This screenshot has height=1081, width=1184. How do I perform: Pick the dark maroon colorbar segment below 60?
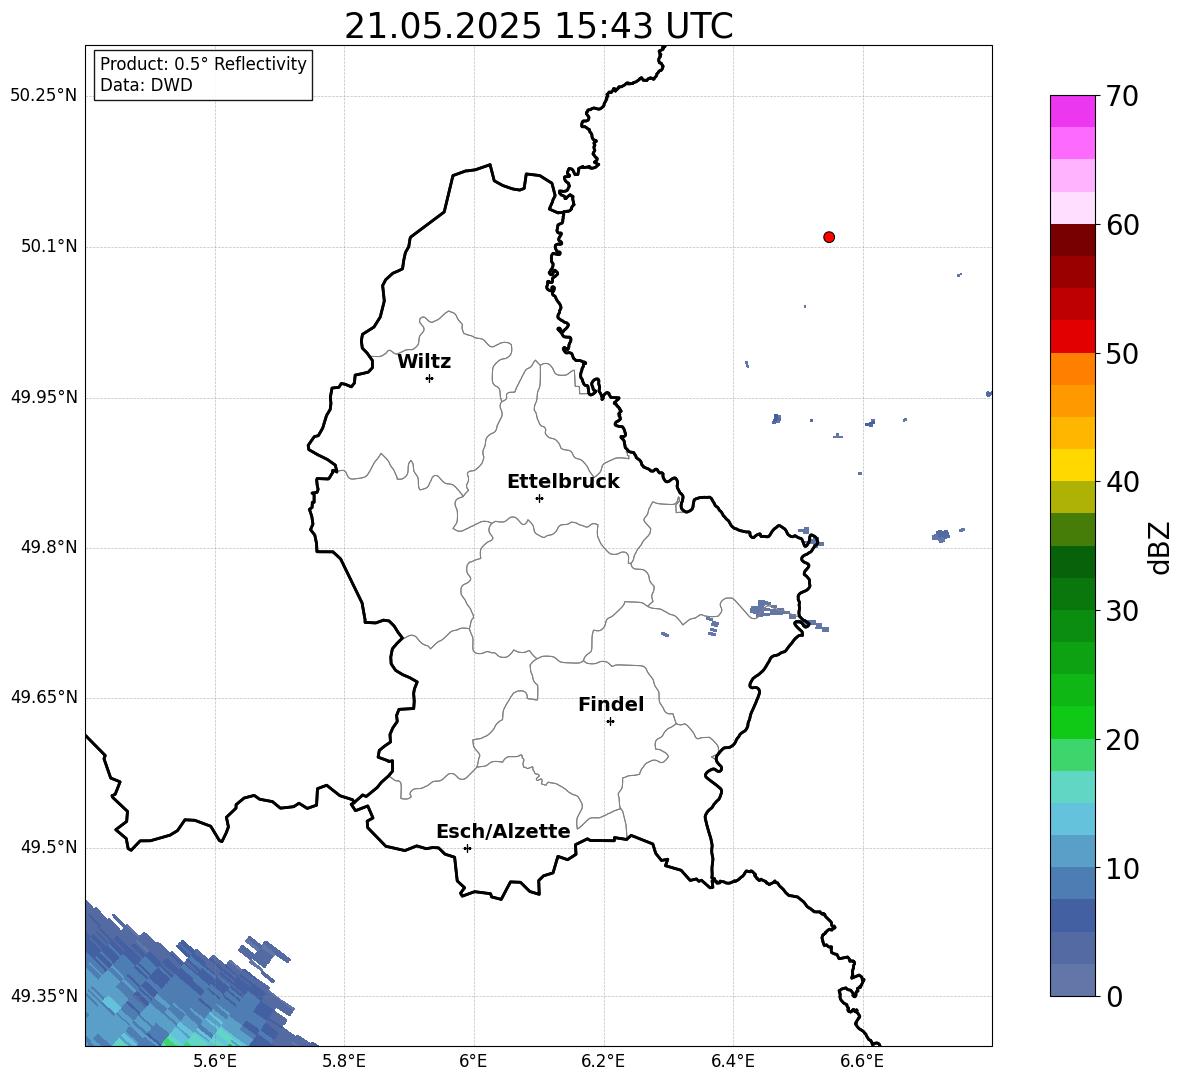(x=1072, y=240)
